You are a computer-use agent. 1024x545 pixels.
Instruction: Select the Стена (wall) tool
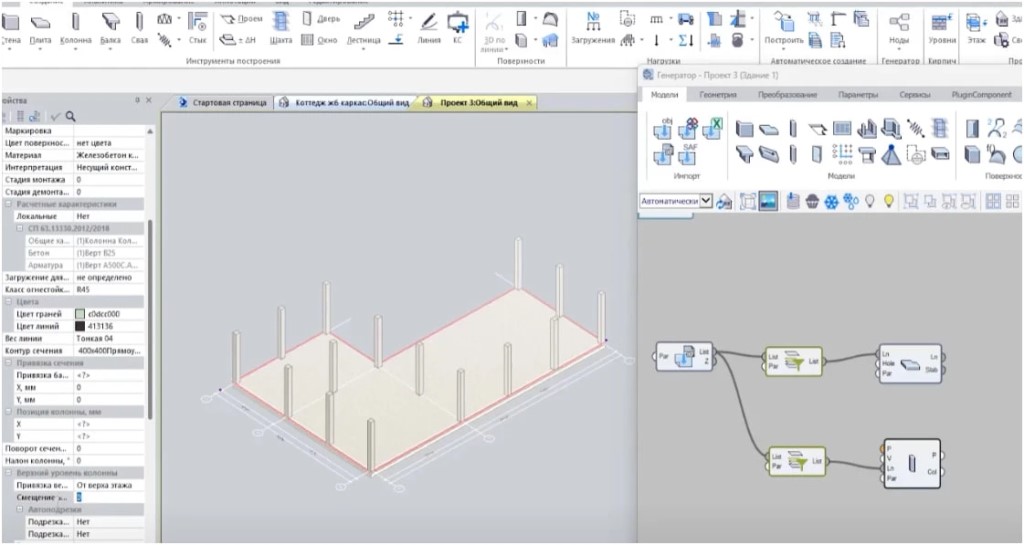[10, 29]
